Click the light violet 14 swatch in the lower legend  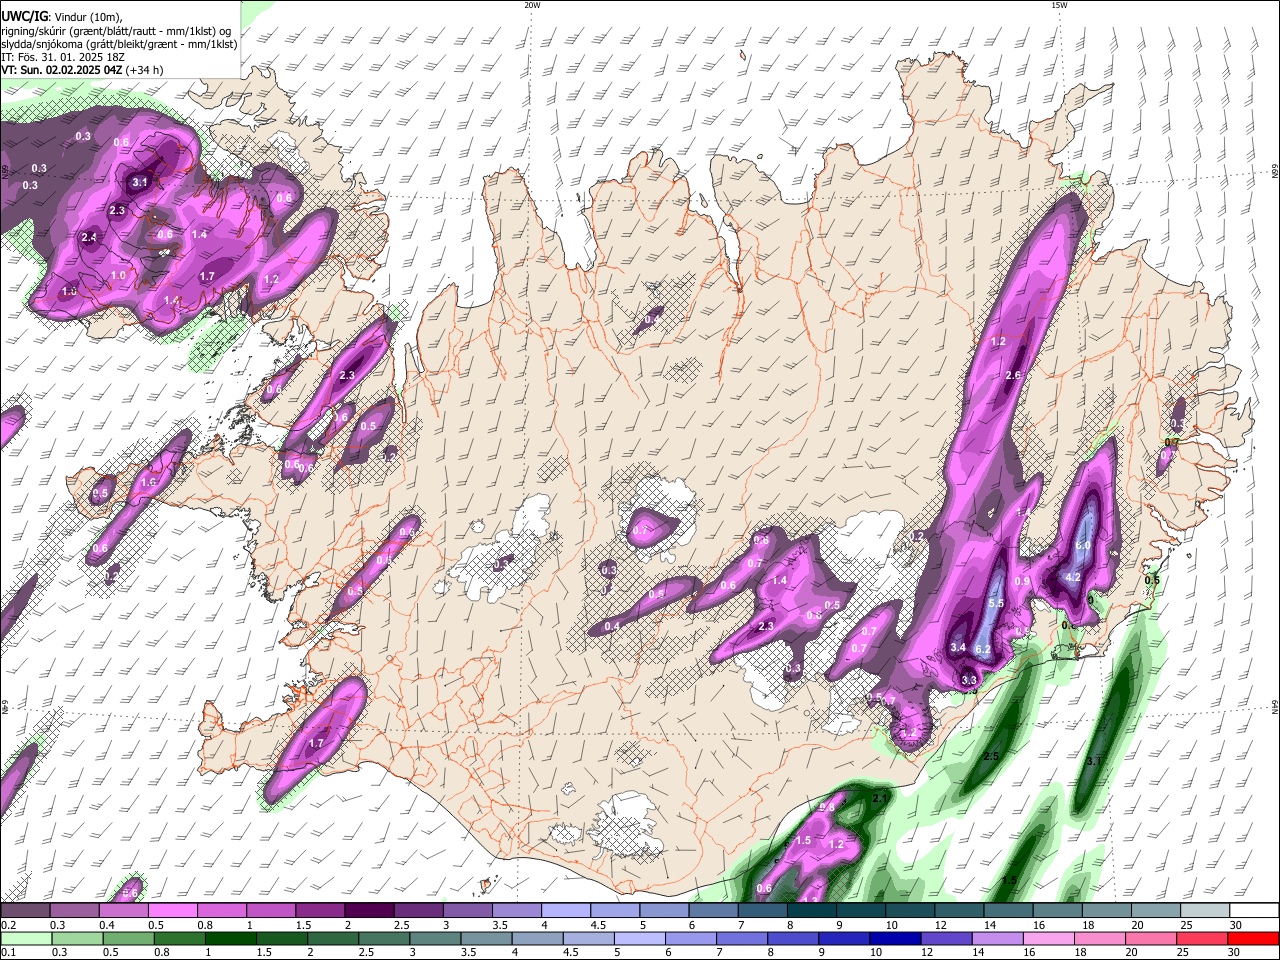coord(997,938)
